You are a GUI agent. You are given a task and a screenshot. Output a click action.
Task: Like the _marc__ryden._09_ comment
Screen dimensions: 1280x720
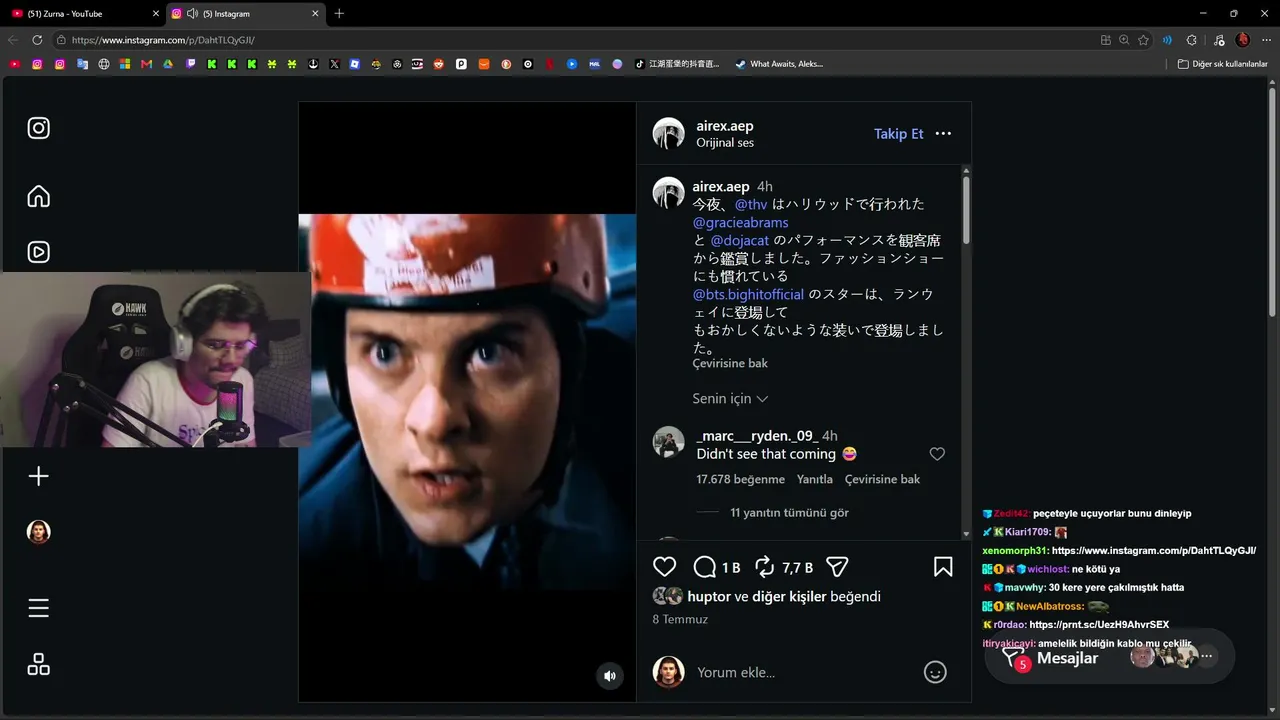[x=937, y=454]
